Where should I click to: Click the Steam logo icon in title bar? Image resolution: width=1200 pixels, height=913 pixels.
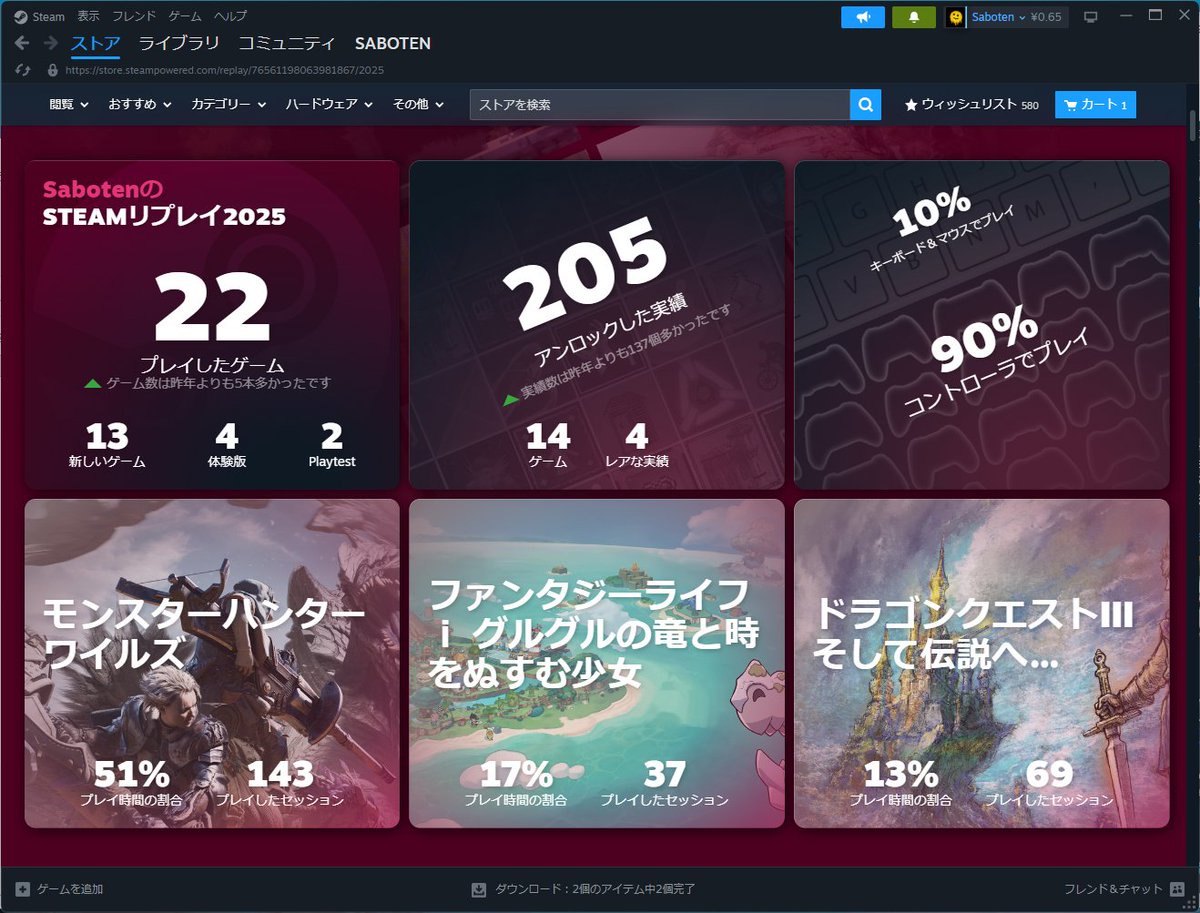click(x=21, y=16)
